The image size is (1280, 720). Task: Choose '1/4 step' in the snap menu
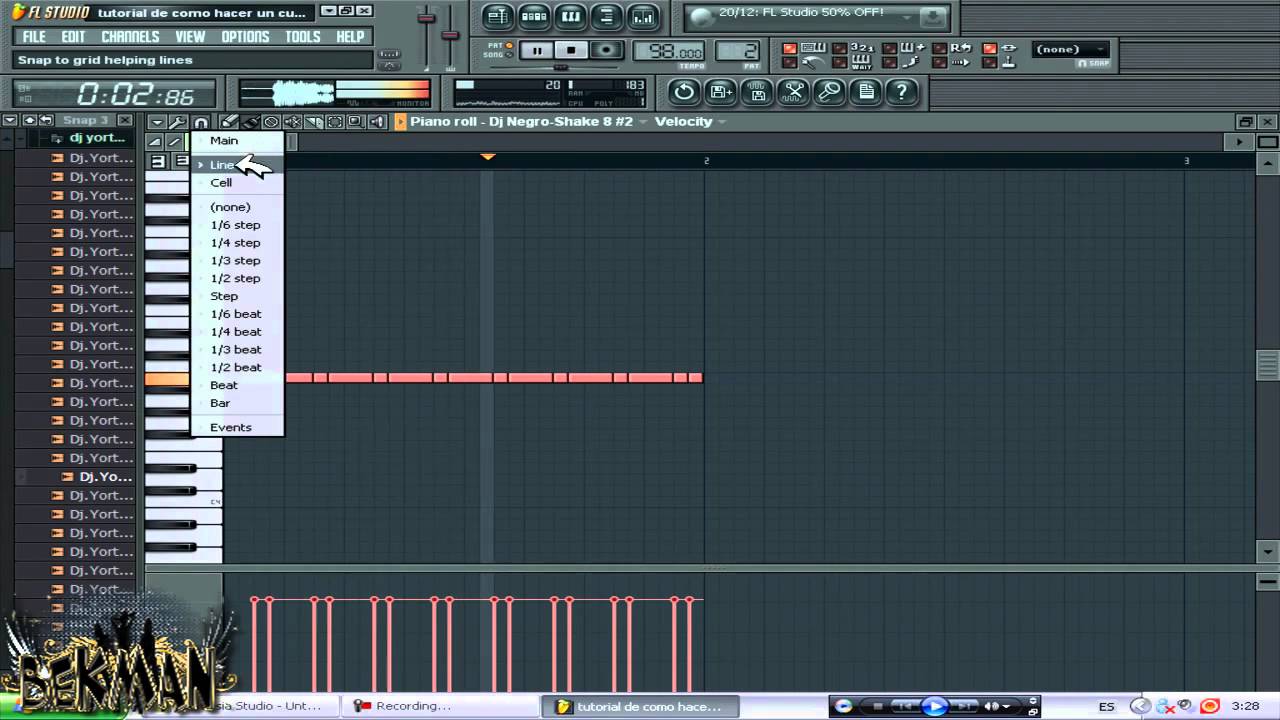click(237, 243)
